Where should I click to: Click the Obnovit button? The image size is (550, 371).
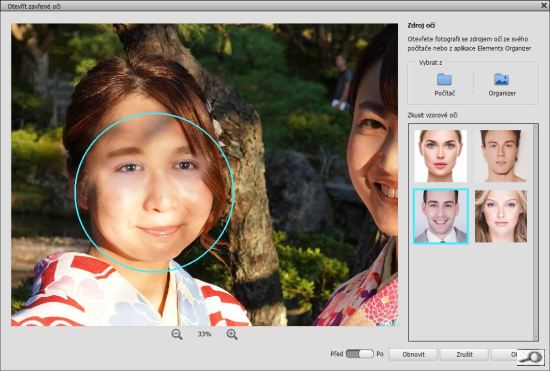413,355
